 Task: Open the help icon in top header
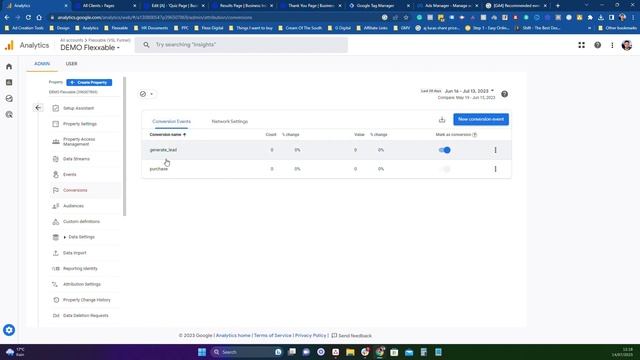click(598, 45)
